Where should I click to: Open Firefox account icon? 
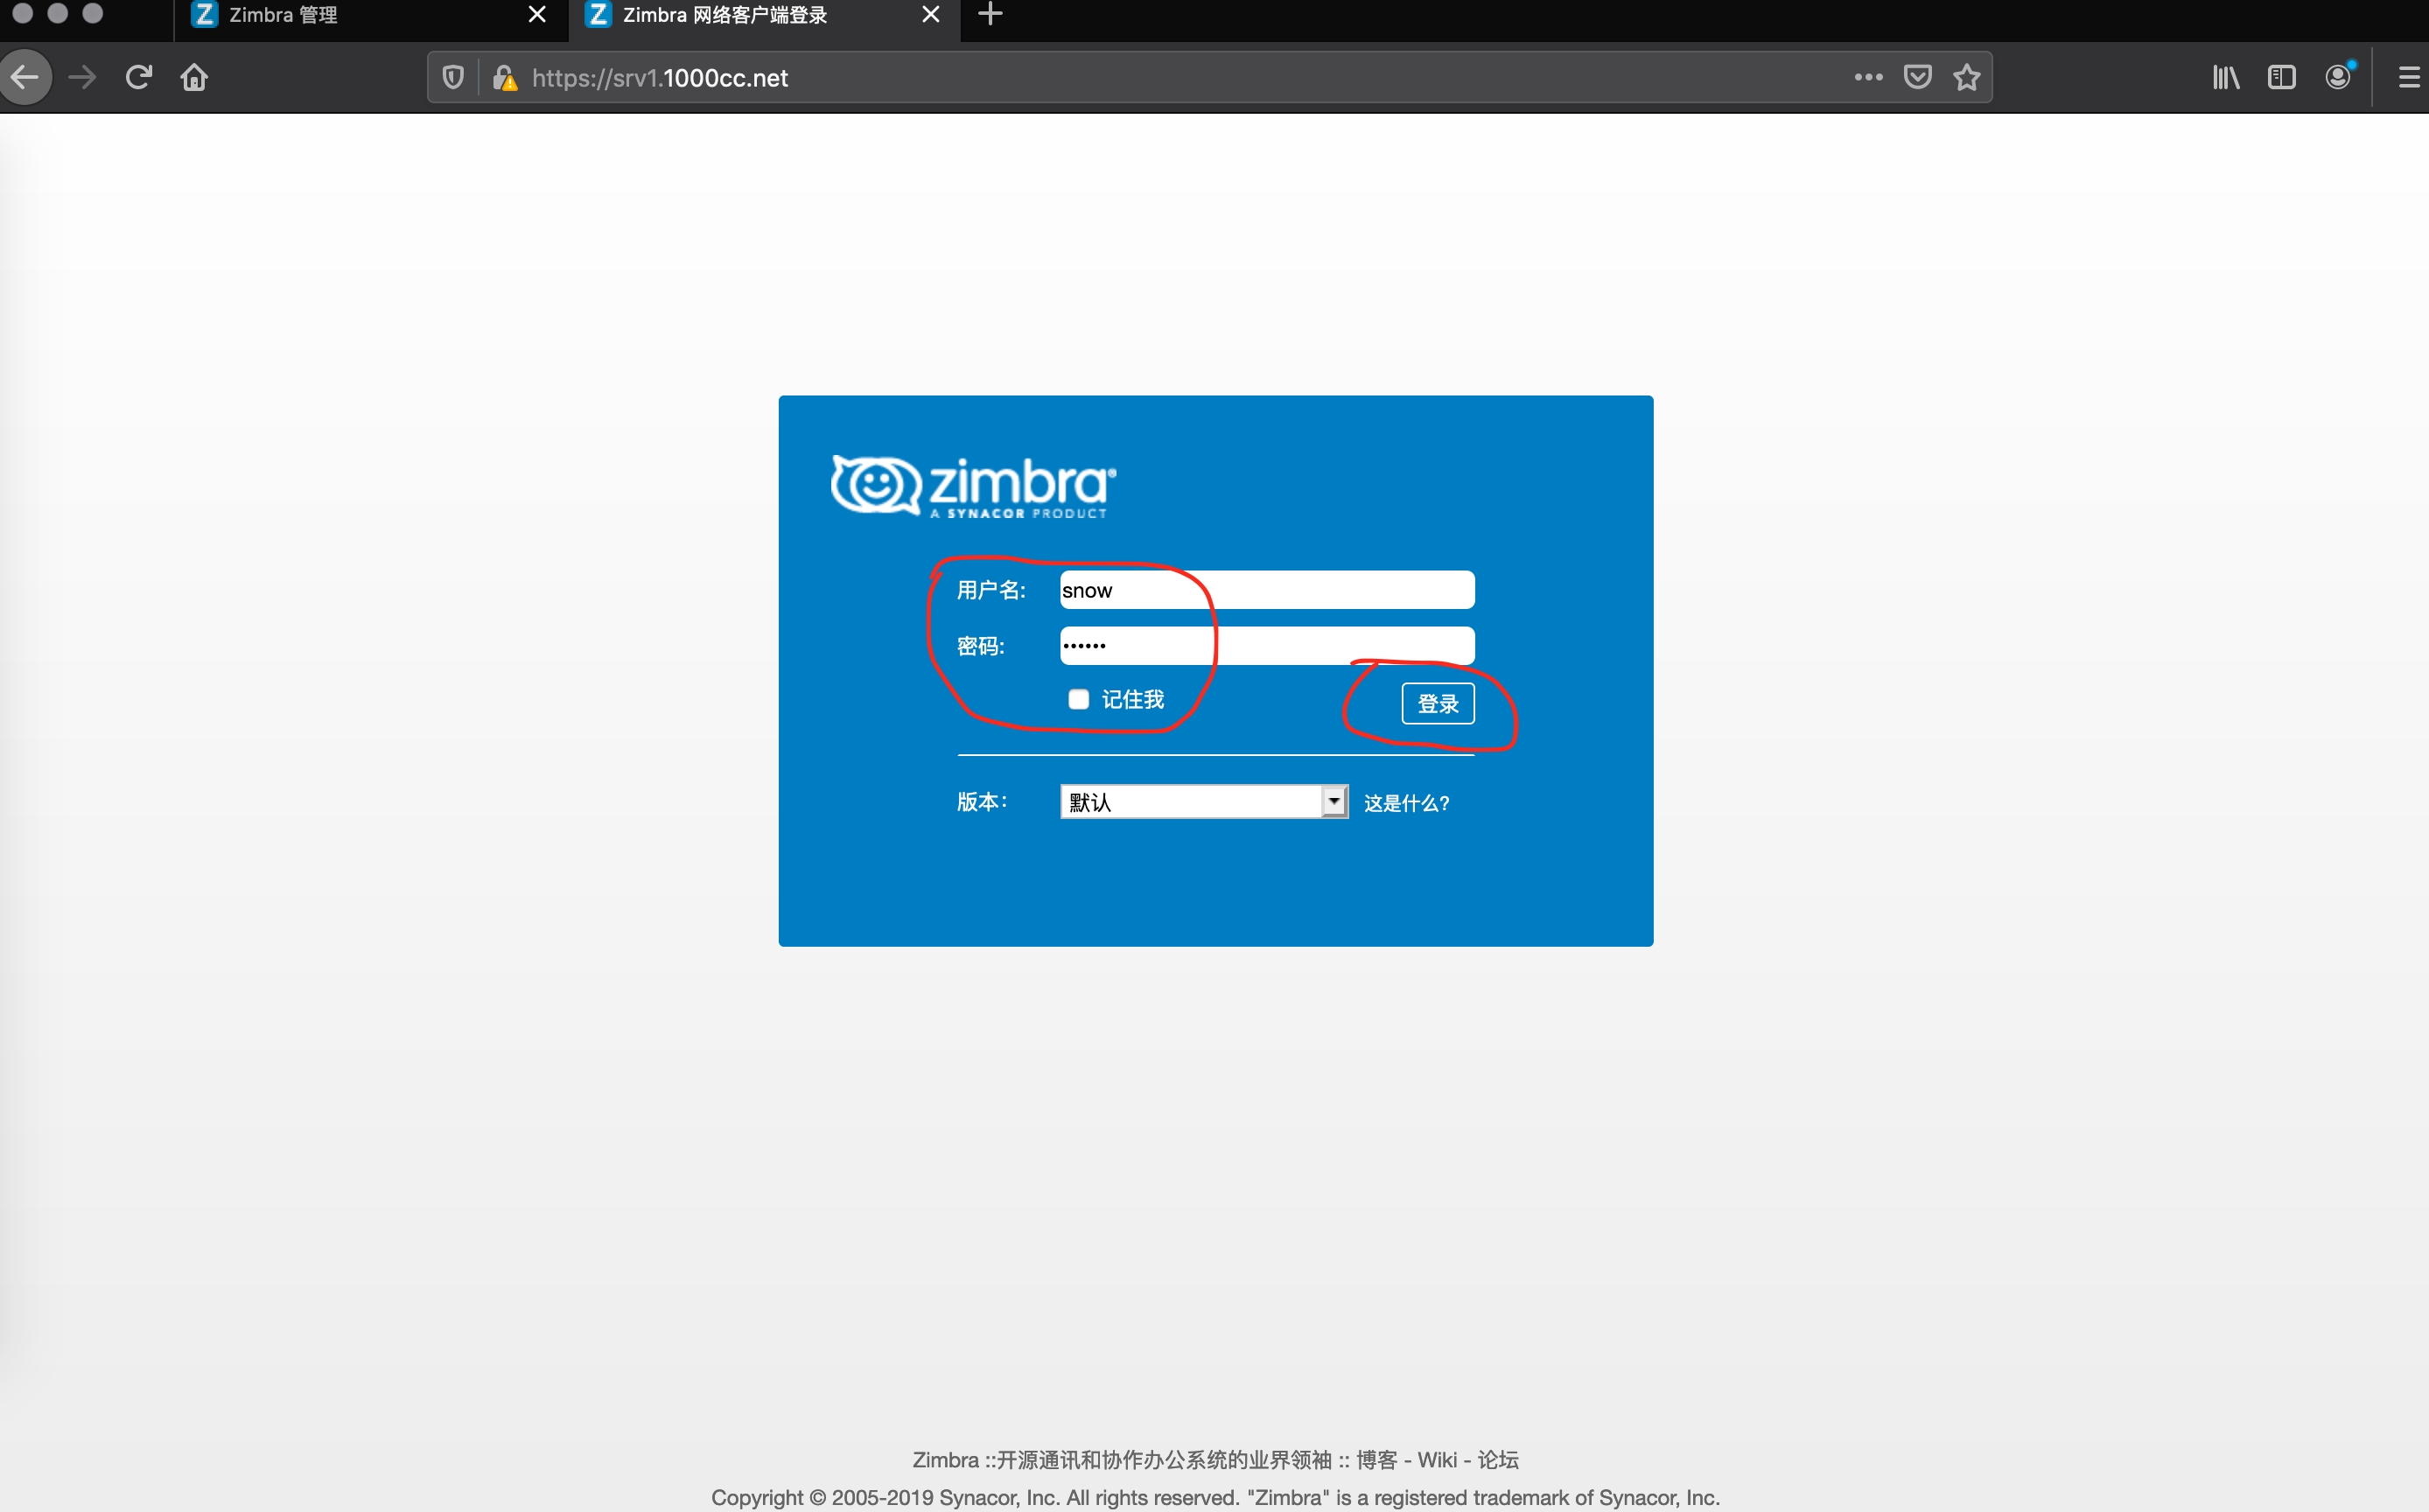coord(2338,77)
